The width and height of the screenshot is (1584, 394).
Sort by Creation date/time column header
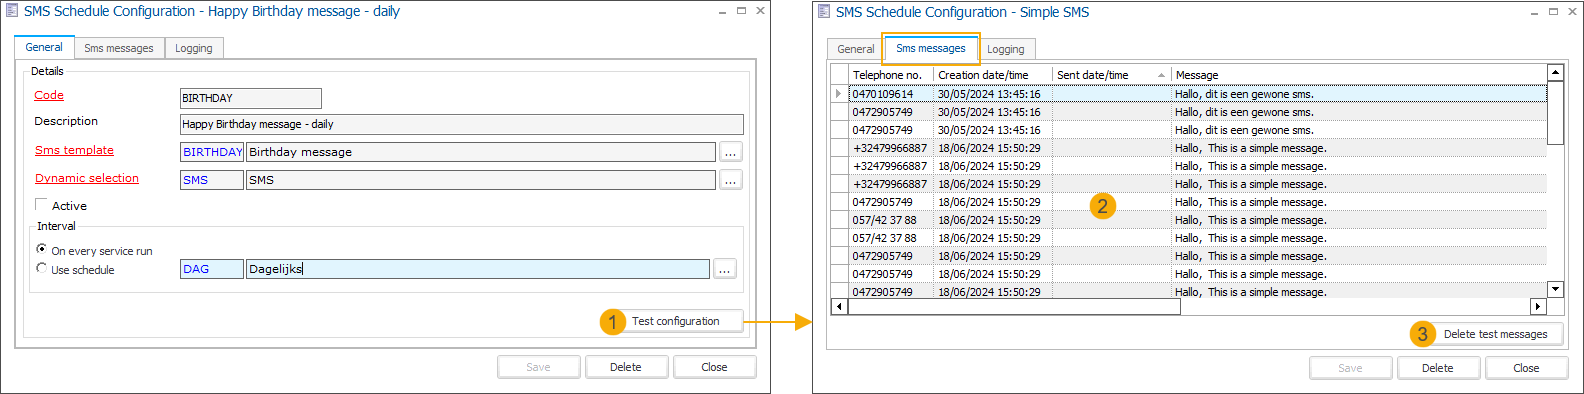point(993,75)
